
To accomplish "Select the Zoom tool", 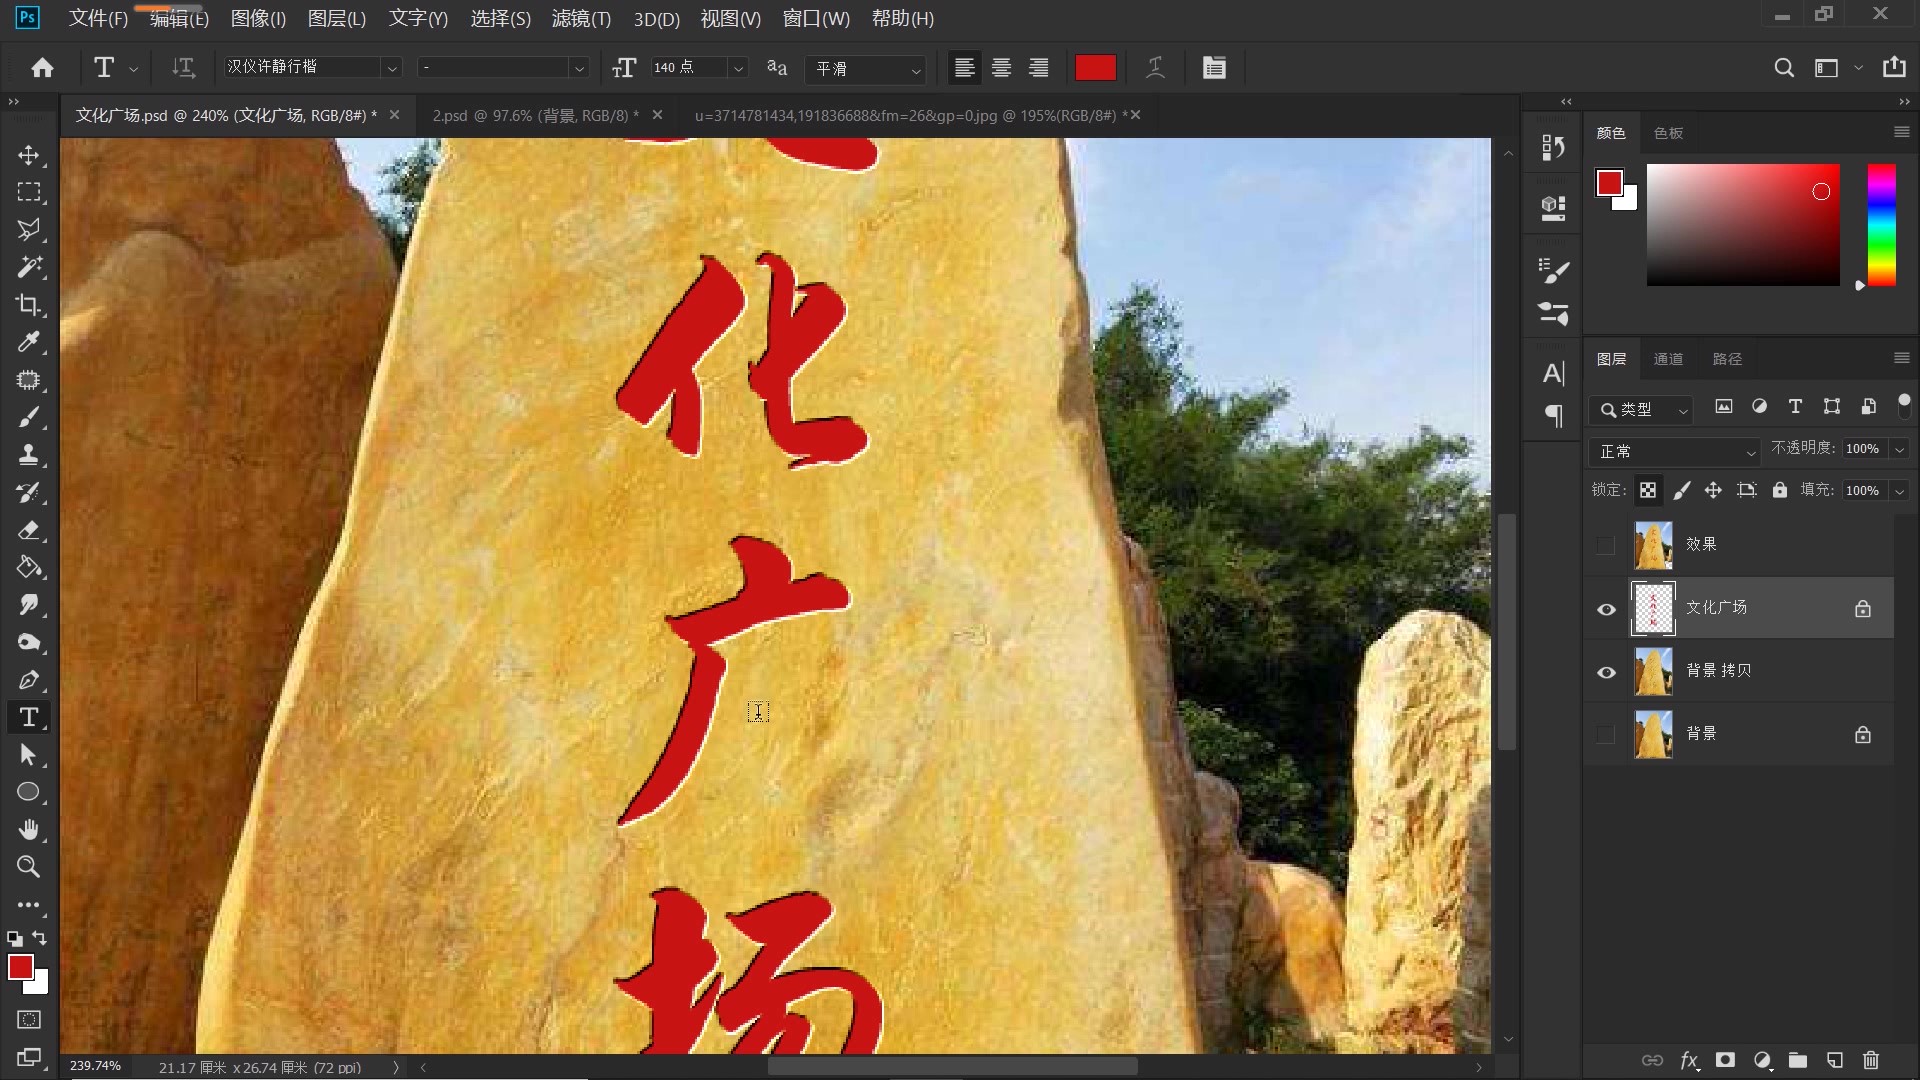I will pos(29,867).
